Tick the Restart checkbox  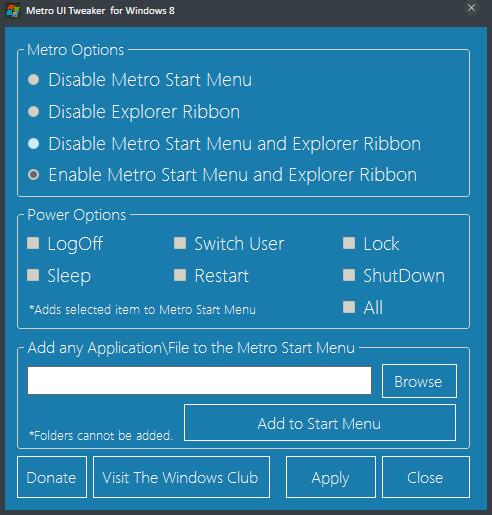coord(180,275)
